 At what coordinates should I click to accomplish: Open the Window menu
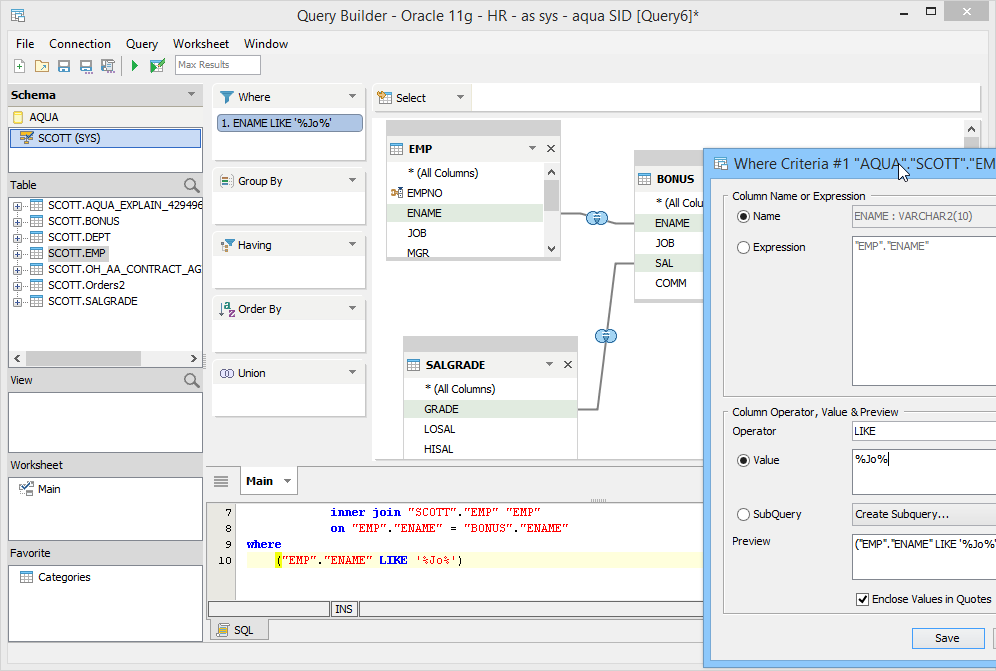(266, 44)
